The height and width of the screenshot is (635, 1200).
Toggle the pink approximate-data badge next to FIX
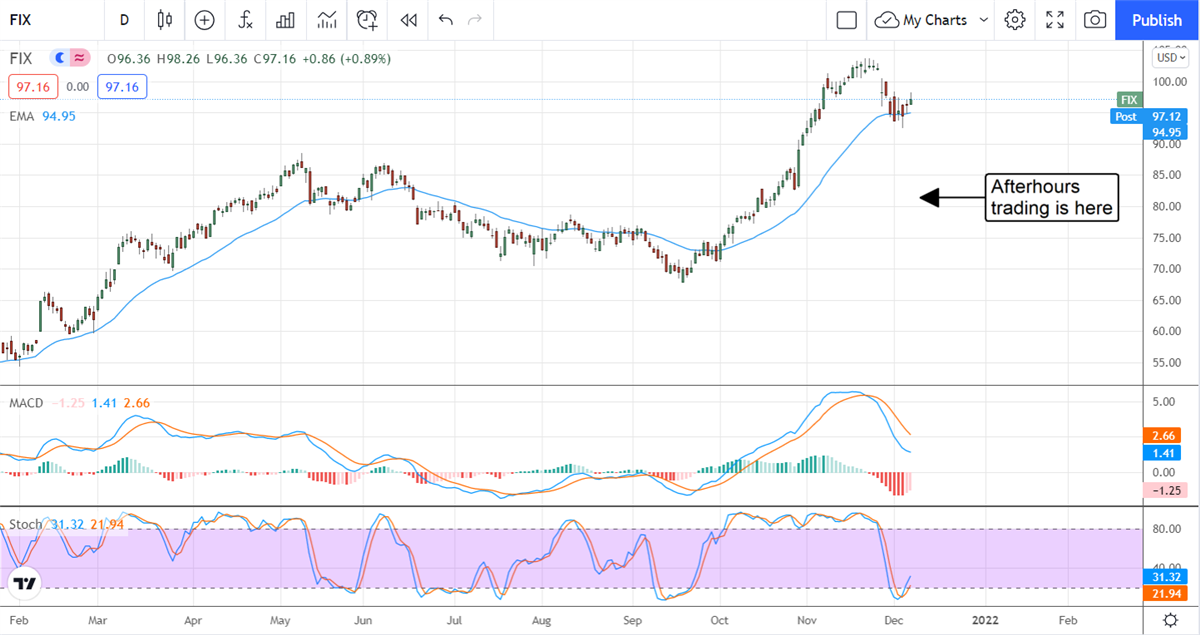pyautogui.click(x=79, y=58)
